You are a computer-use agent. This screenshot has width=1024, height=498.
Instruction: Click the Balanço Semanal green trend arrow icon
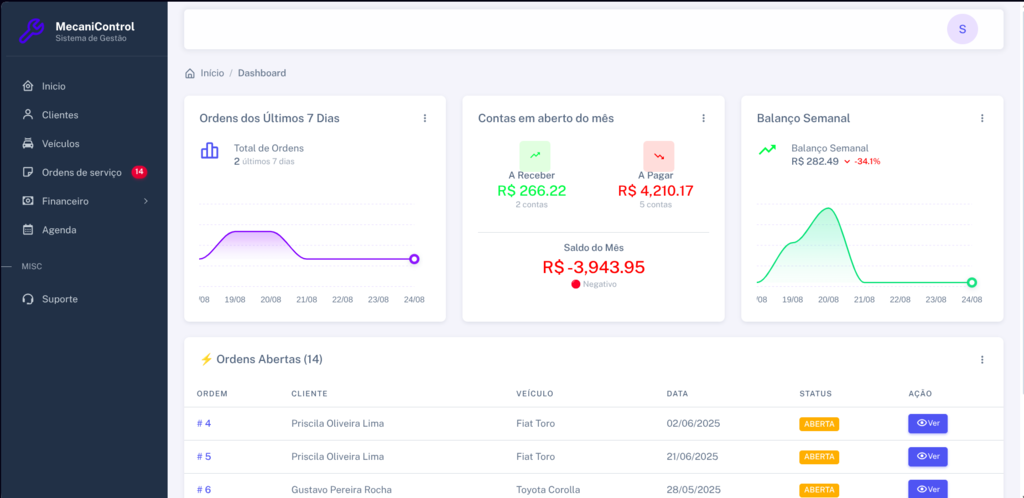point(767,150)
